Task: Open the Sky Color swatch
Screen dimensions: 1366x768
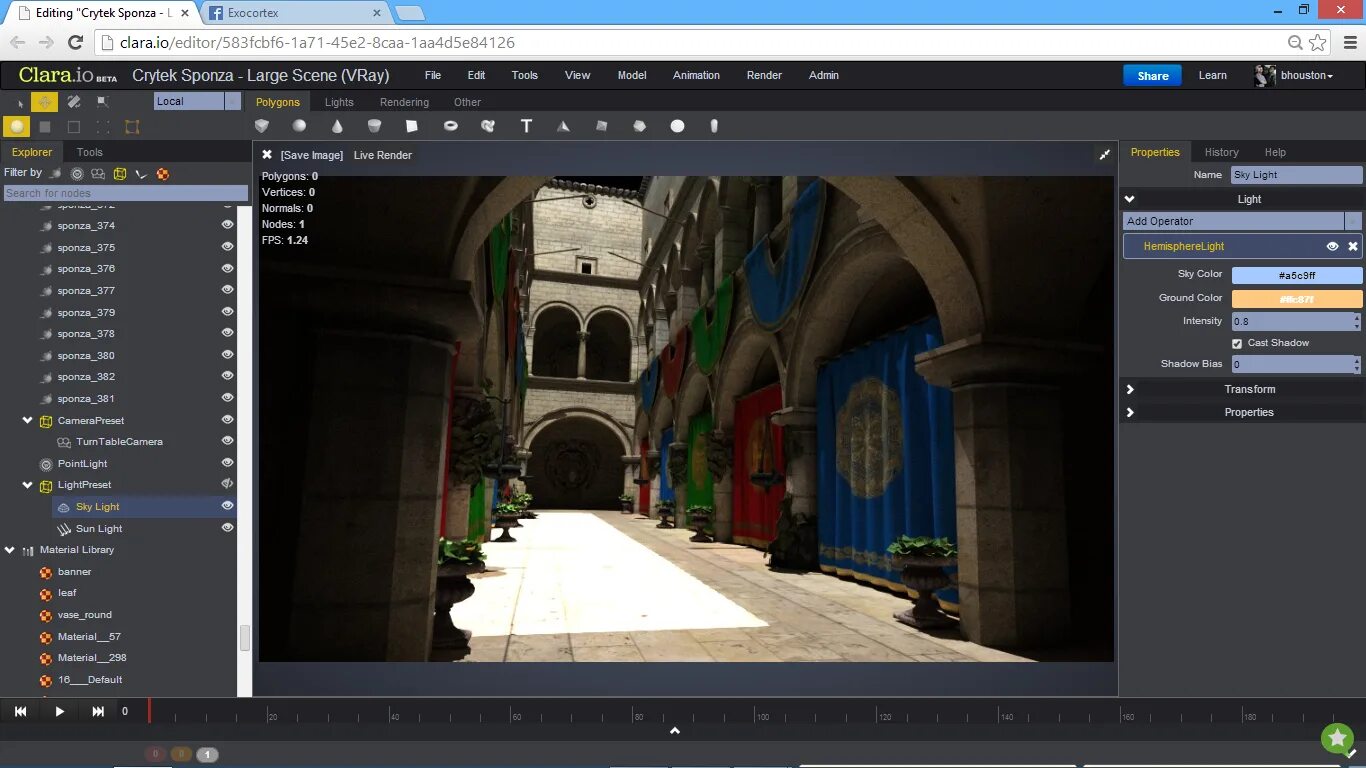Action: point(1296,275)
